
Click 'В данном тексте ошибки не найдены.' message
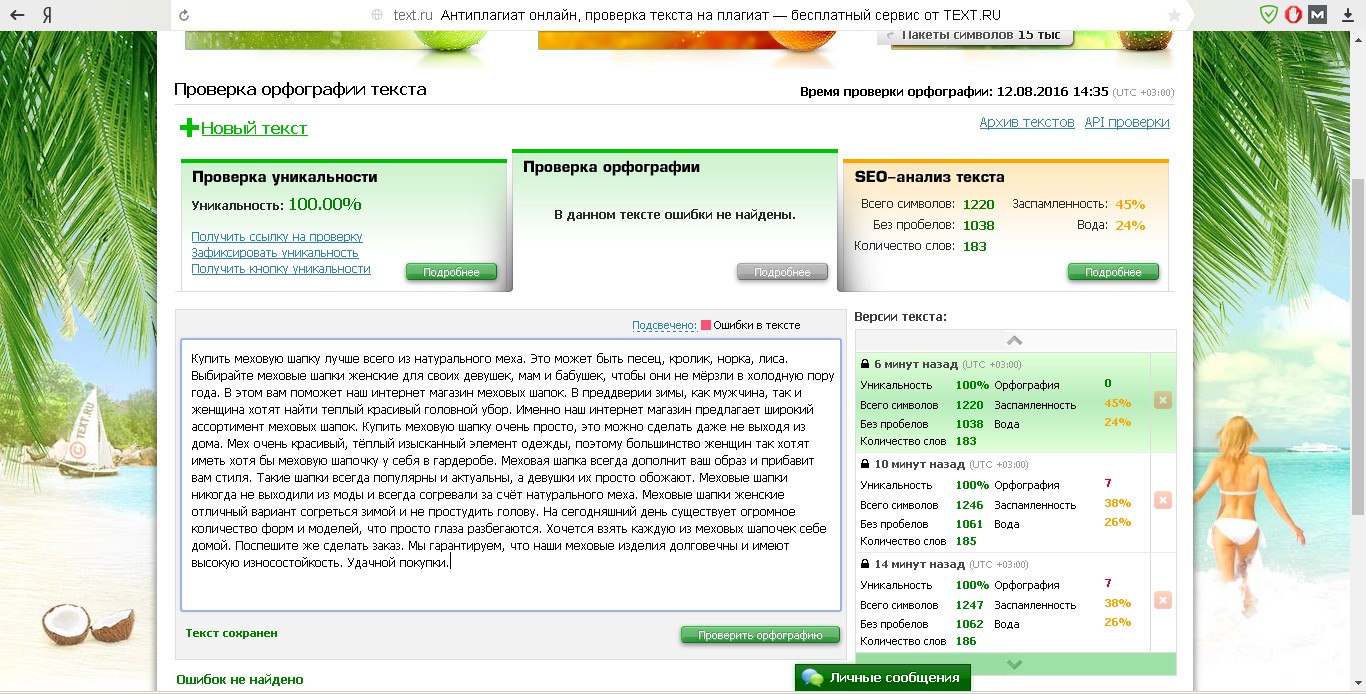[x=675, y=214]
